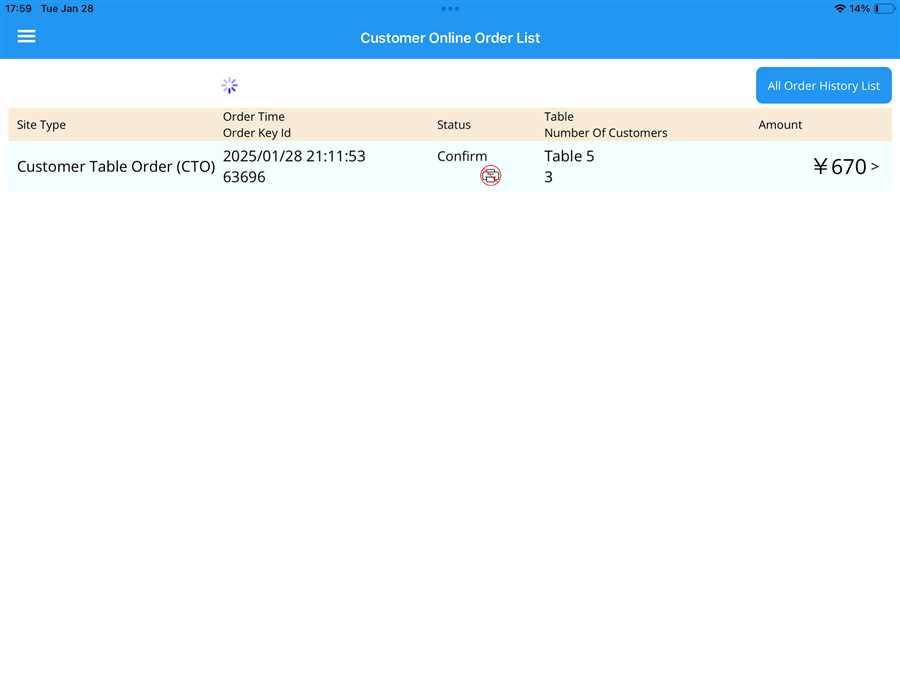Click the Order Time column header
This screenshot has width=900, height=675.
click(x=253, y=117)
